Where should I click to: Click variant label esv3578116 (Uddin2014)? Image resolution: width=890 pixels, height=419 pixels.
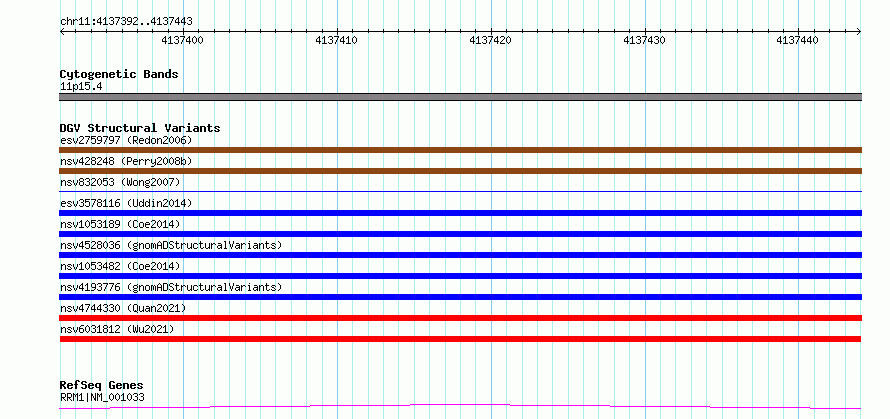pos(126,203)
